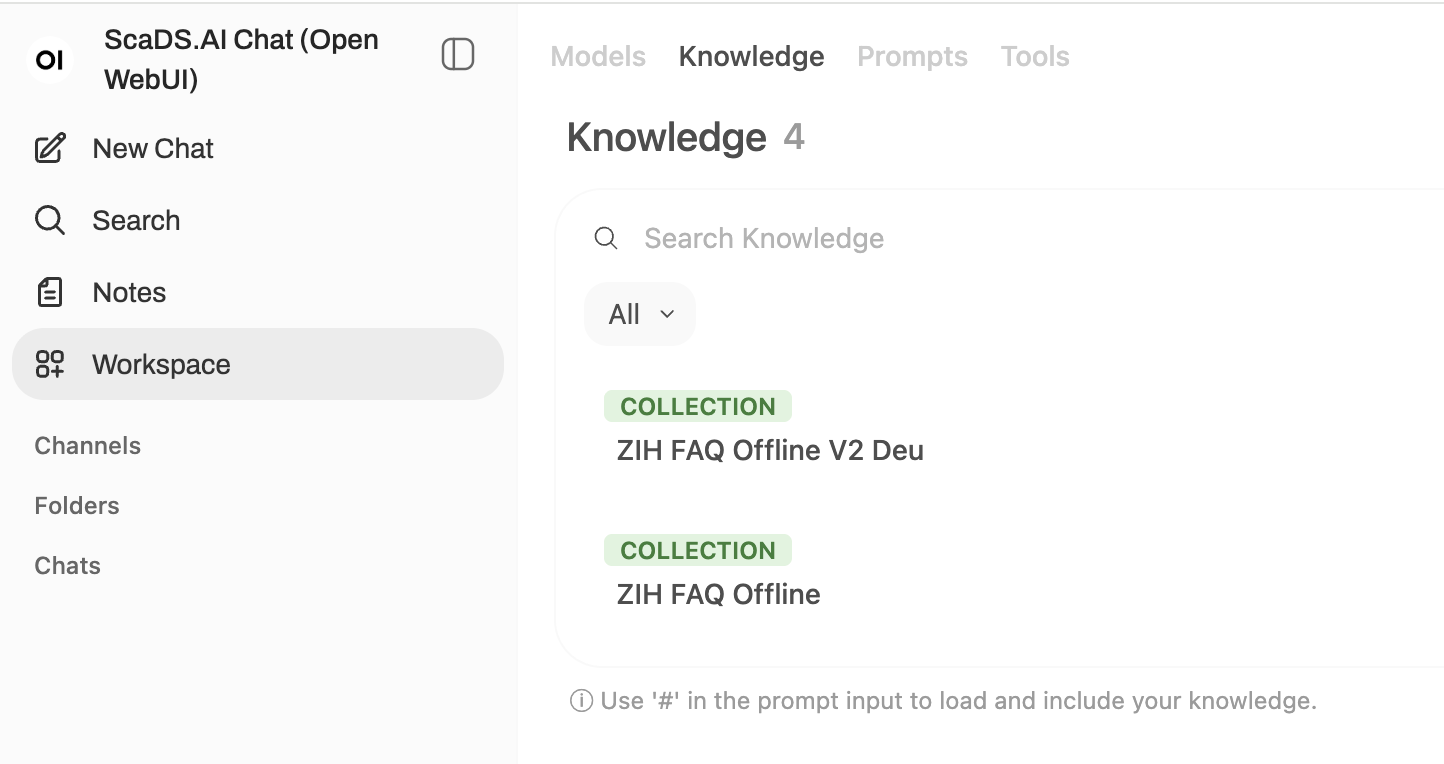Open Notes using the notebook icon
This screenshot has height=764, width=1444.
click(x=50, y=292)
